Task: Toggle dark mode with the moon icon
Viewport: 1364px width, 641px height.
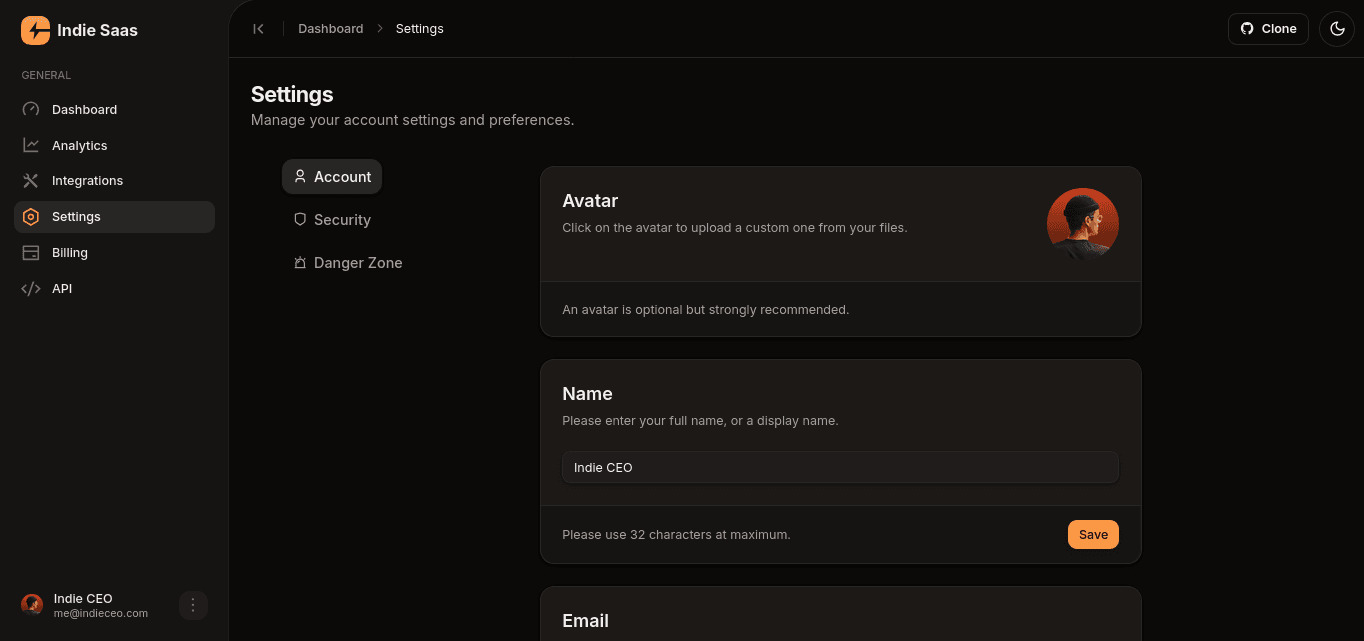Action: click(1337, 28)
